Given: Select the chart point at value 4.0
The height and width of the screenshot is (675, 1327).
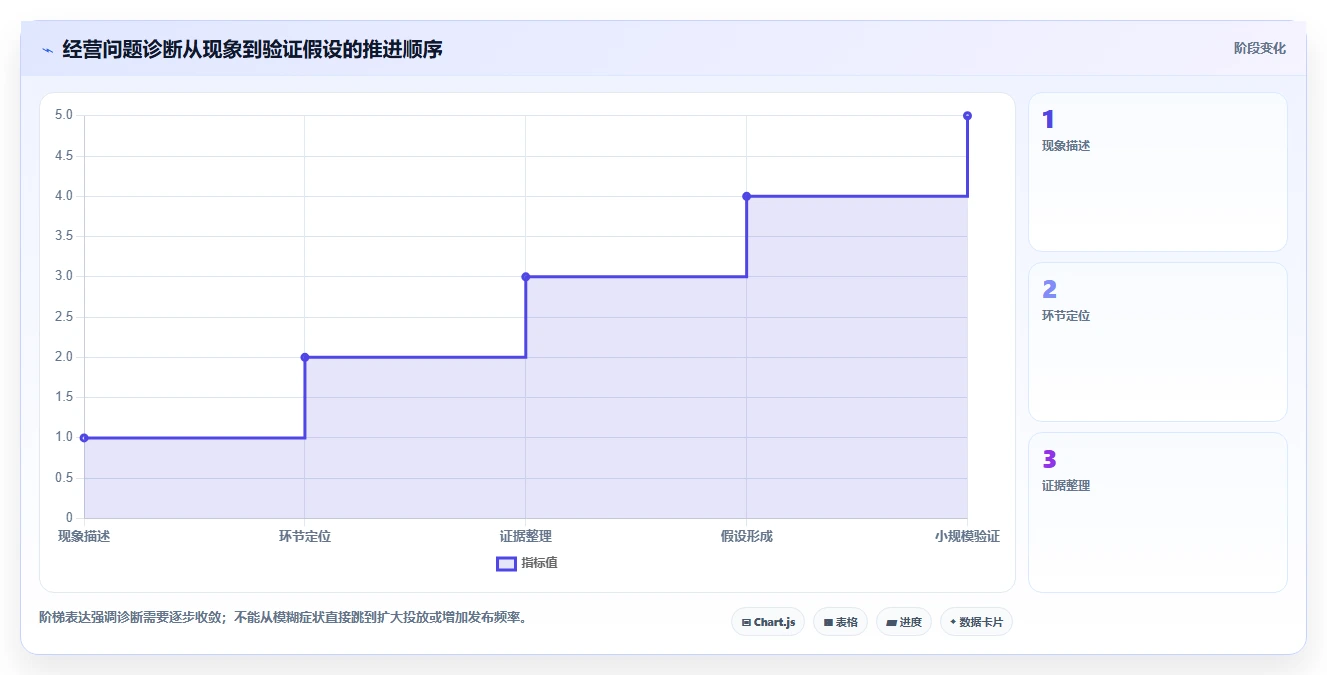Looking at the screenshot, I should 746,196.
